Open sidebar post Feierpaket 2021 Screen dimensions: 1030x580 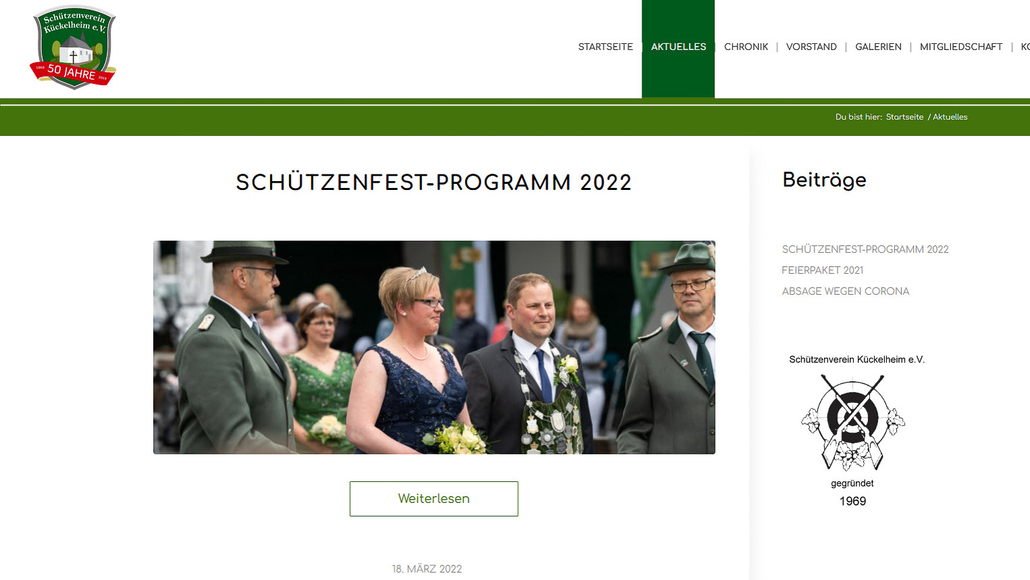[822, 270]
